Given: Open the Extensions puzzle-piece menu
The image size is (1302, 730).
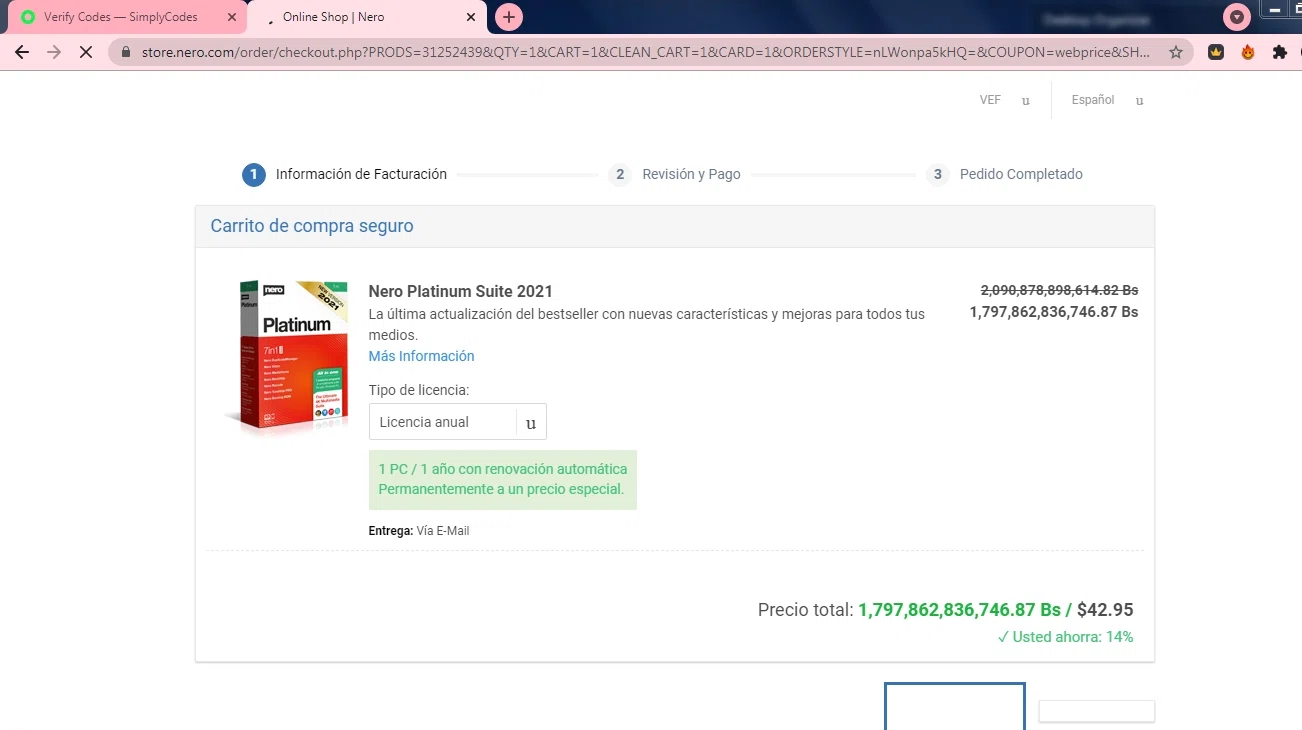Looking at the screenshot, I should point(1280,52).
